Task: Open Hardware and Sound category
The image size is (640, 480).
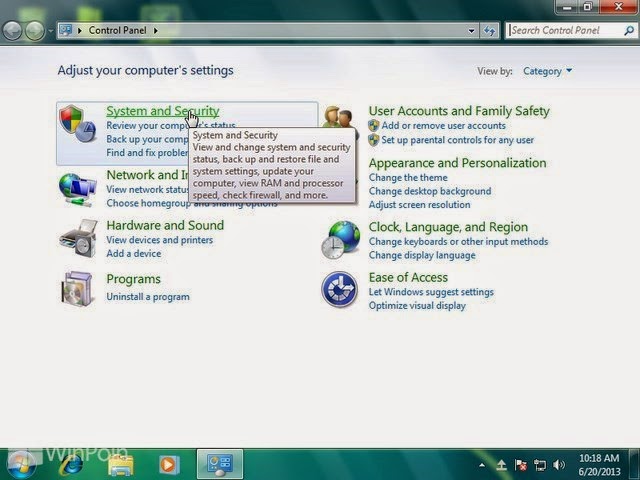Action: pos(165,225)
